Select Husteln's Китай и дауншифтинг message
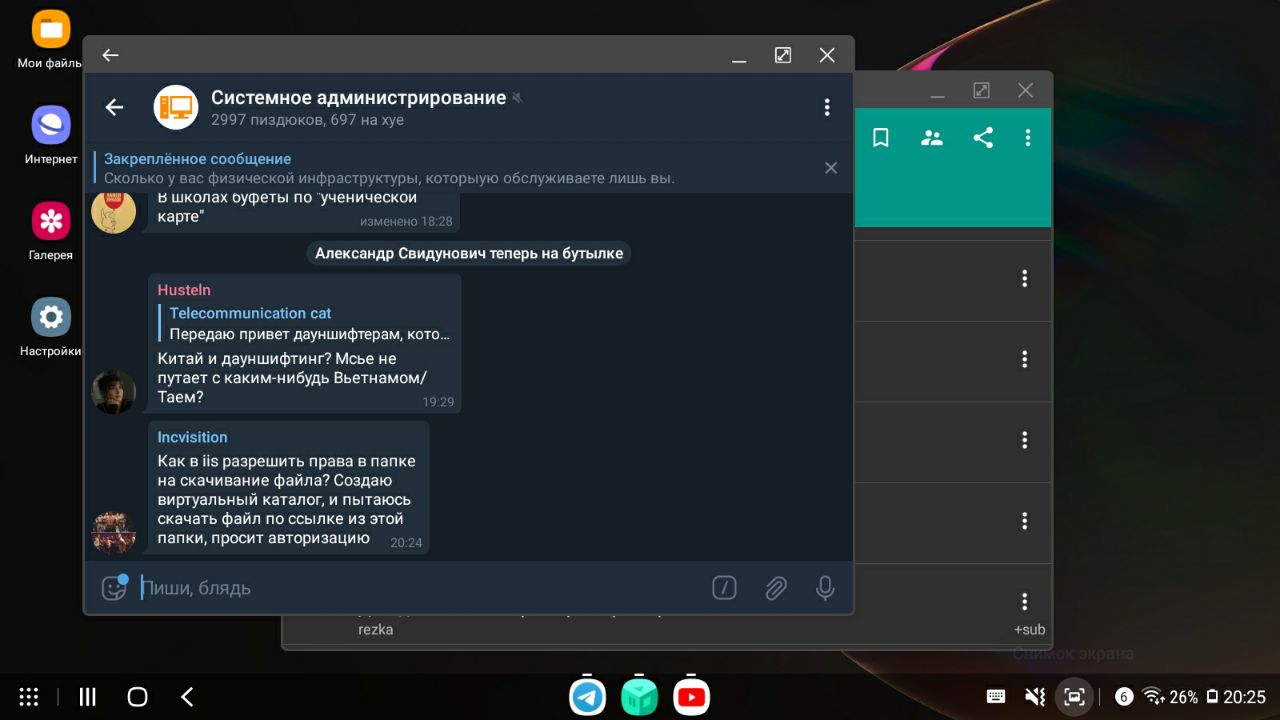This screenshot has width=1280, height=720. [x=305, y=343]
